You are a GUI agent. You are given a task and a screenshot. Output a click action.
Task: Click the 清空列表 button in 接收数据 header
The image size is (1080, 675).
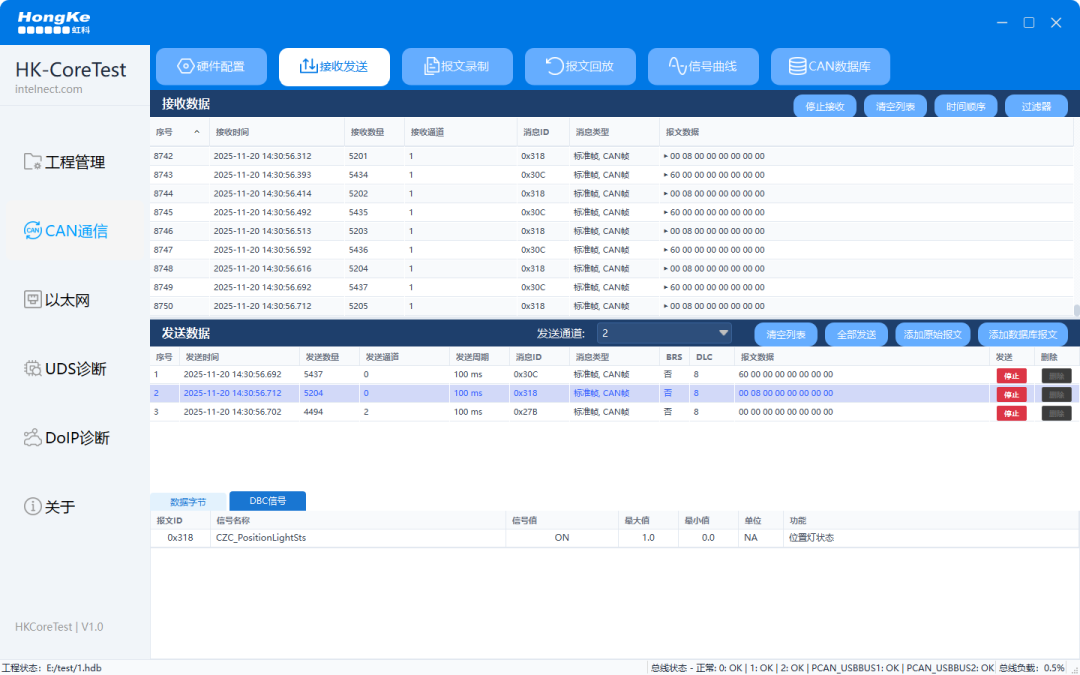(x=895, y=107)
